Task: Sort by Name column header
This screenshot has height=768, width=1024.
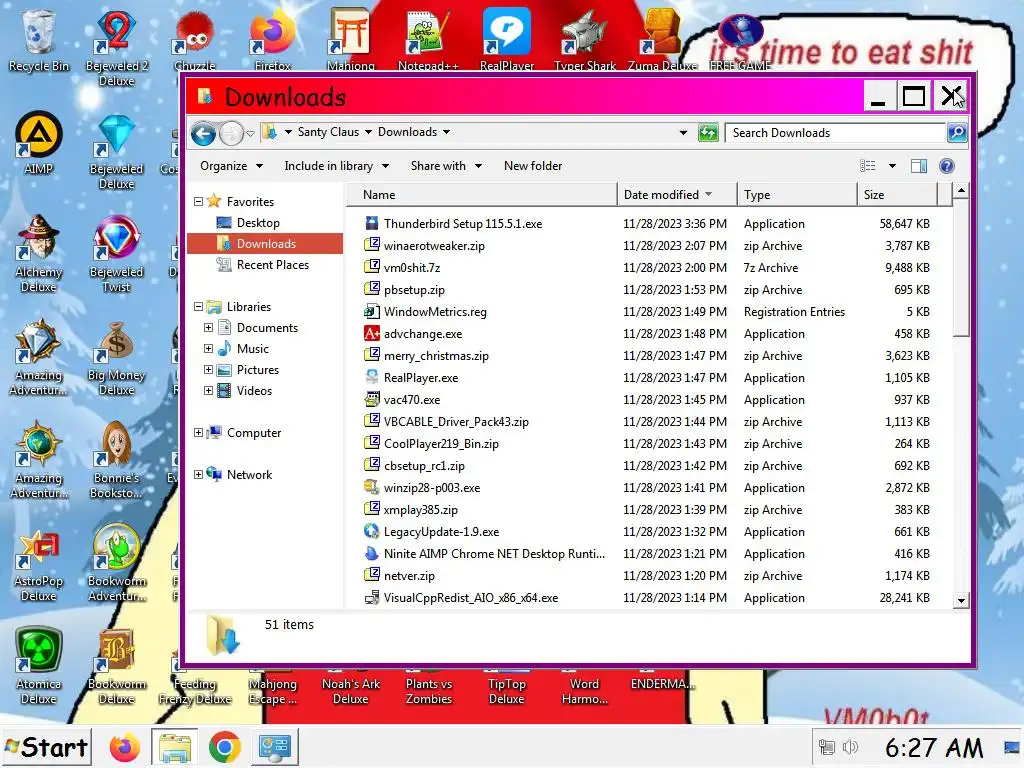Action: [481, 195]
